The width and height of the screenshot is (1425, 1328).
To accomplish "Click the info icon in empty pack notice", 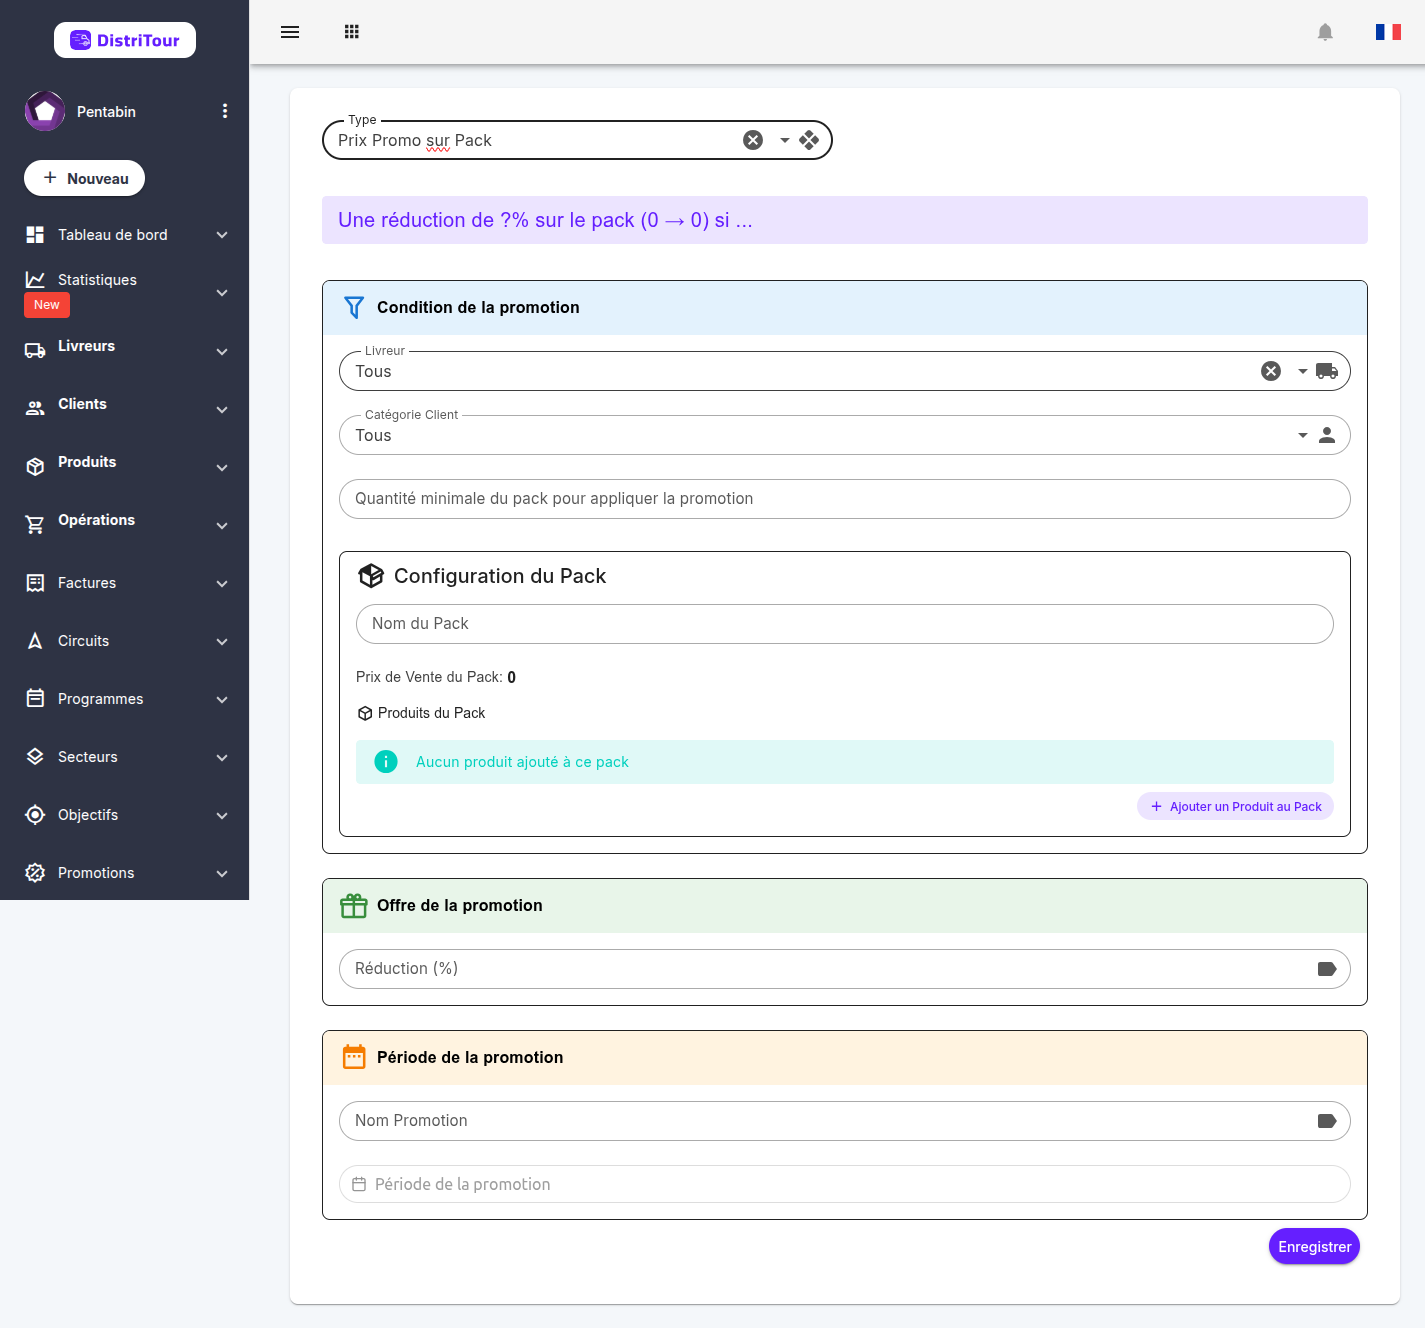I will (x=386, y=762).
